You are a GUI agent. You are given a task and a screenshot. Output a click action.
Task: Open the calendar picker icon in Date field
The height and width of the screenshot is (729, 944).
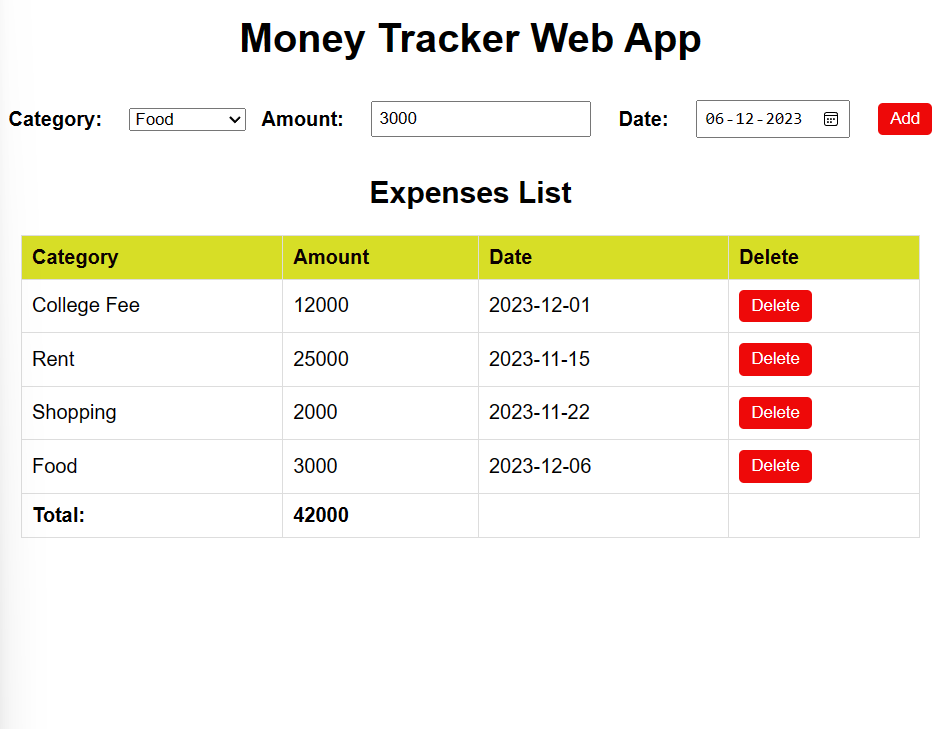[830, 119]
